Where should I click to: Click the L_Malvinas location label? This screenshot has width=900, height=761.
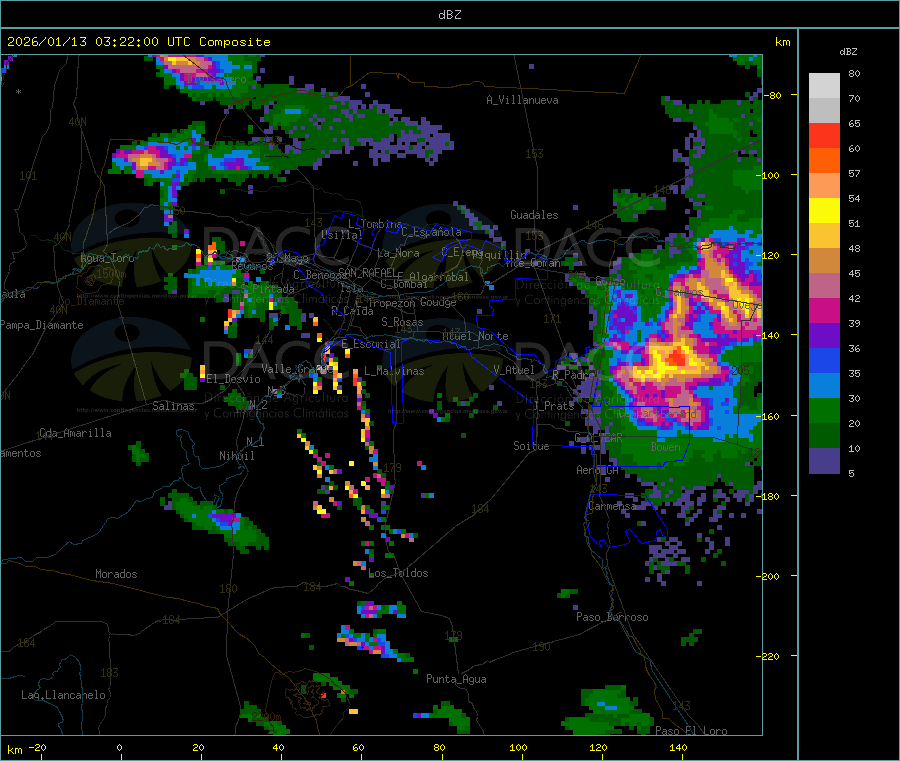pos(394,371)
